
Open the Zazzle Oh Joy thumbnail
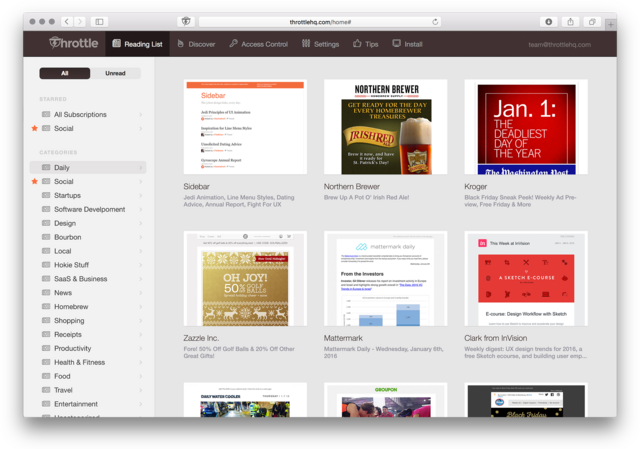point(245,278)
